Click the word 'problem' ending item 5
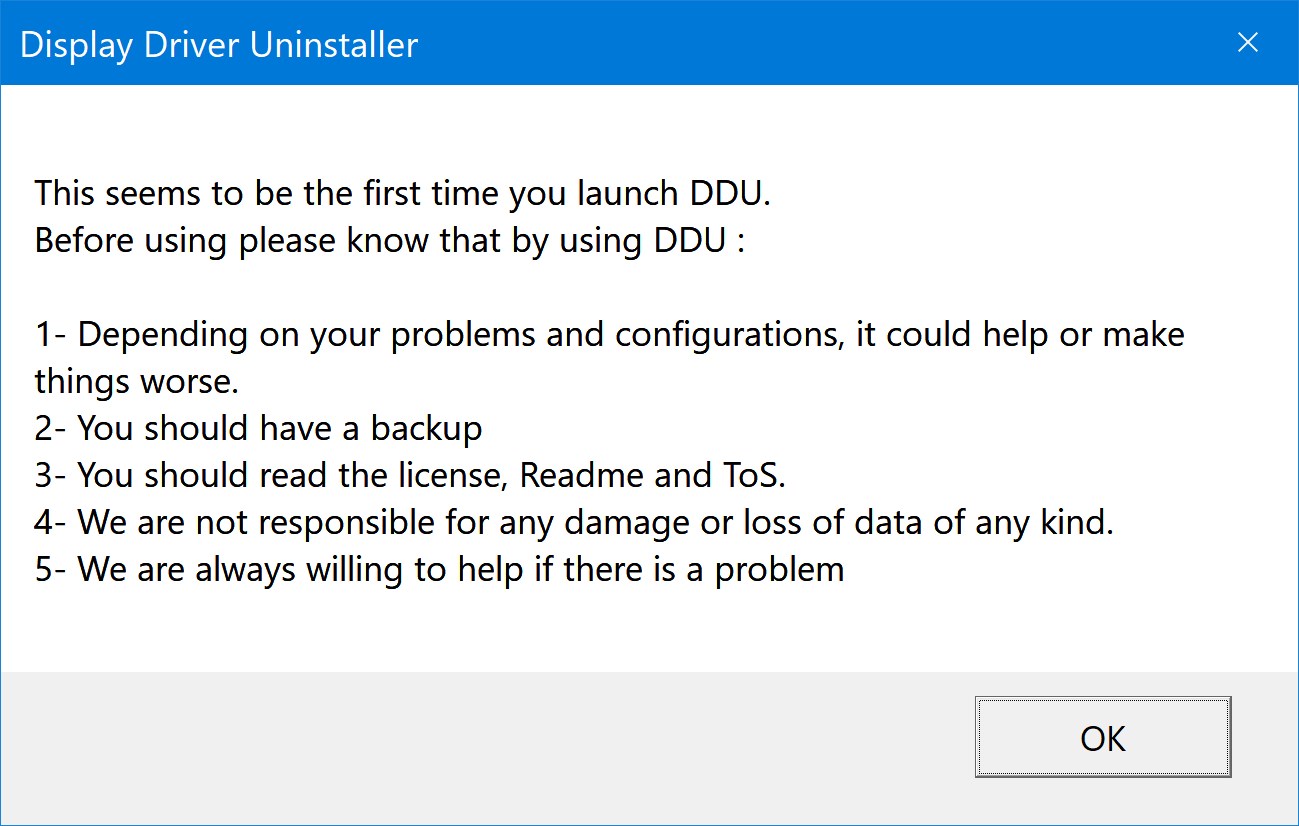The width and height of the screenshot is (1299, 826). 779,571
